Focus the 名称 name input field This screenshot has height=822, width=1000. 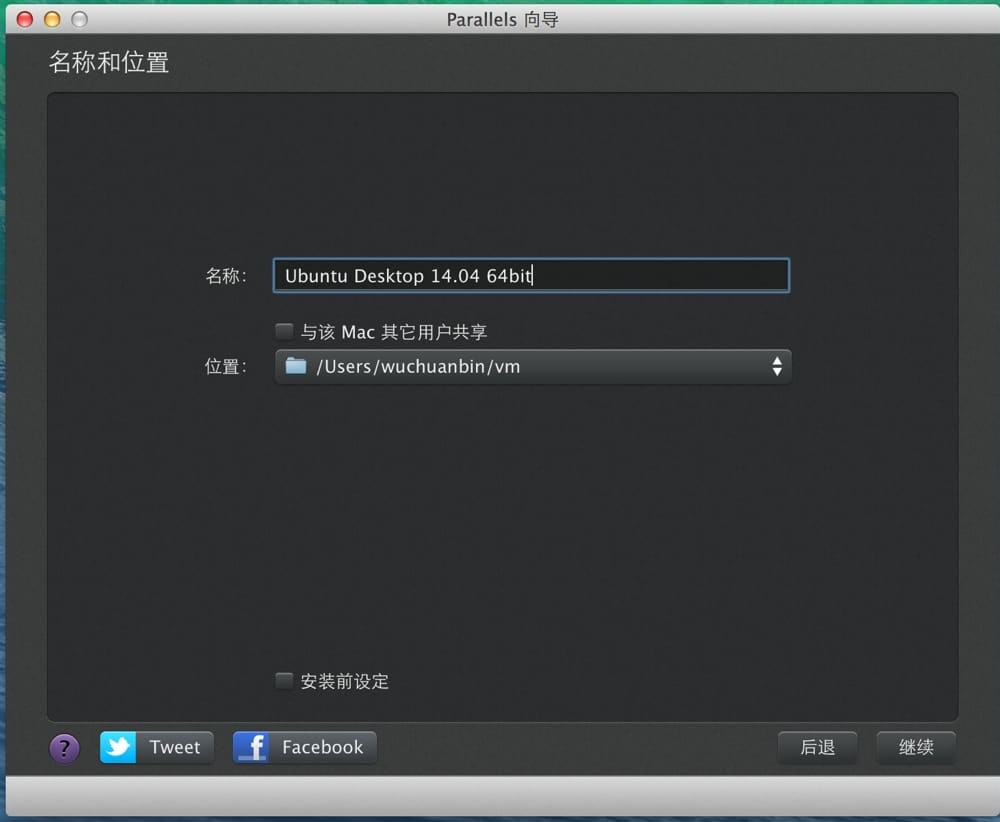531,275
